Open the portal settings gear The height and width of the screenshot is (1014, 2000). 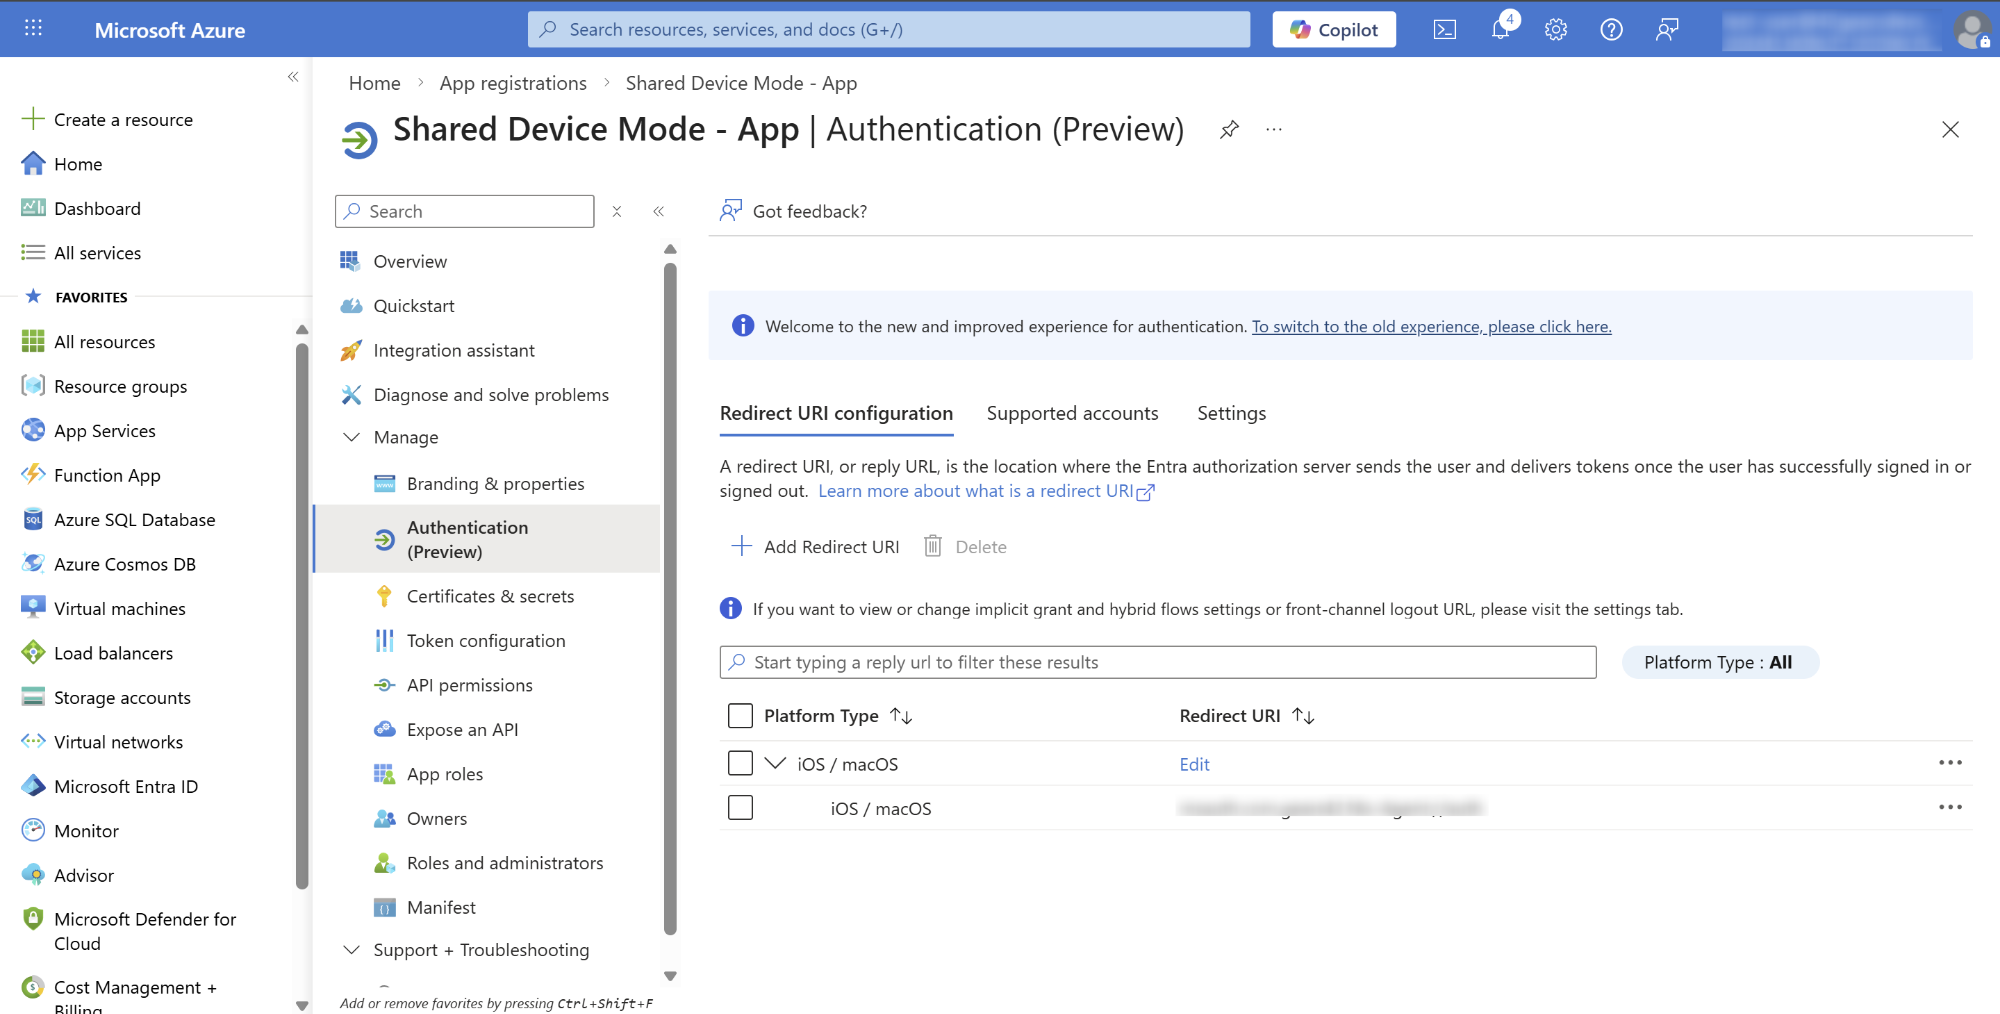[1555, 30]
